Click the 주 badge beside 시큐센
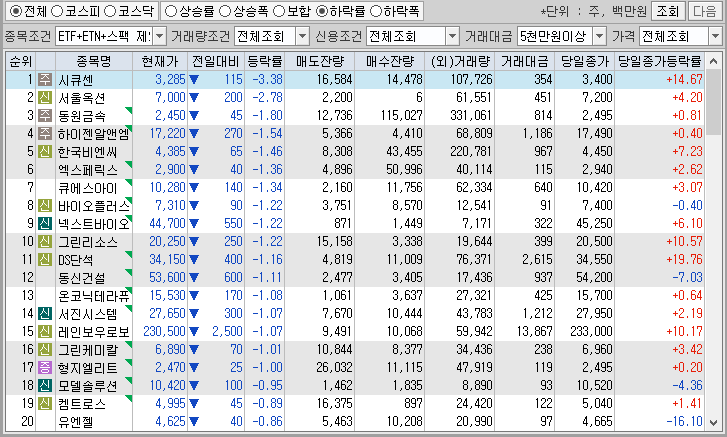Viewport: 727px width, 437px height. (x=45, y=79)
